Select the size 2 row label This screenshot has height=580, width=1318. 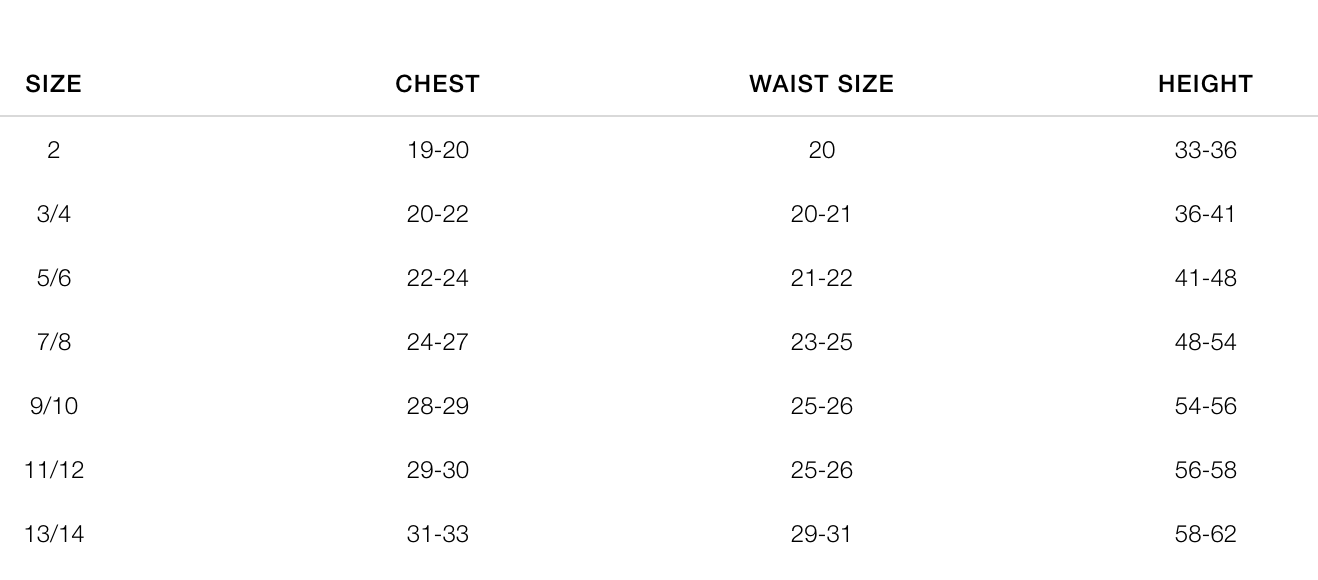(53, 150)
